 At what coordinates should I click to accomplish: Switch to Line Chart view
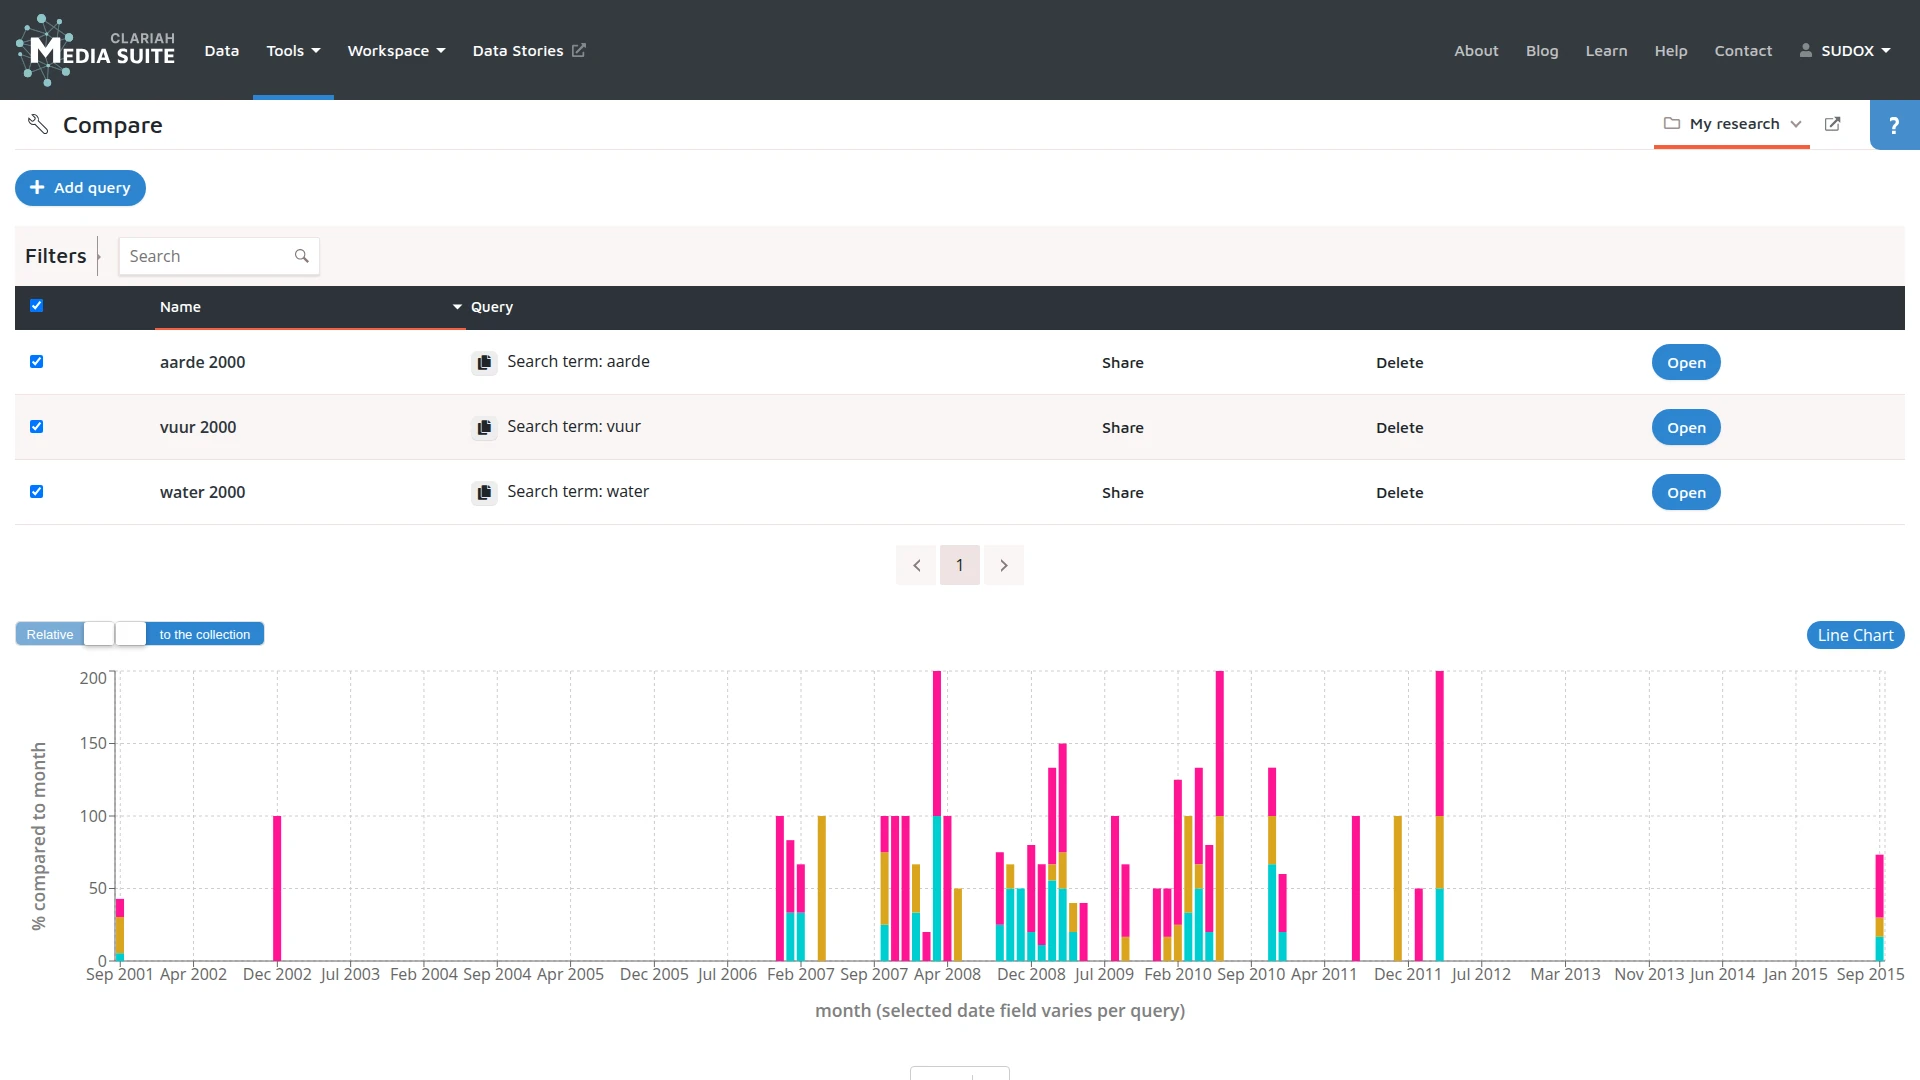click(1855, 635)
